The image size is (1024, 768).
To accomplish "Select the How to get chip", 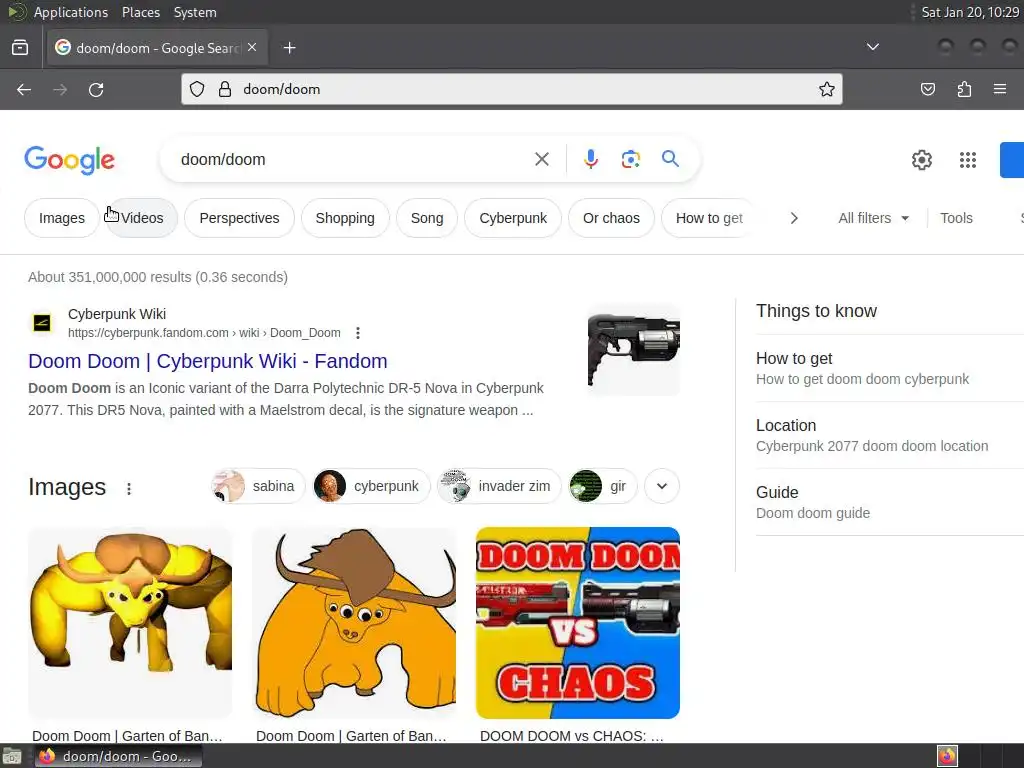I will click(x=709, y=218).
